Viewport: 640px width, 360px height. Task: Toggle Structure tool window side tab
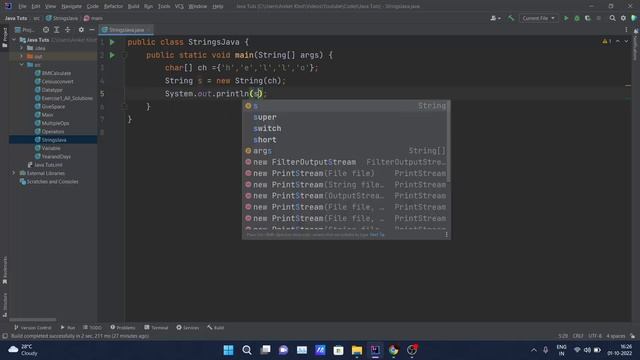coord(5,304)
